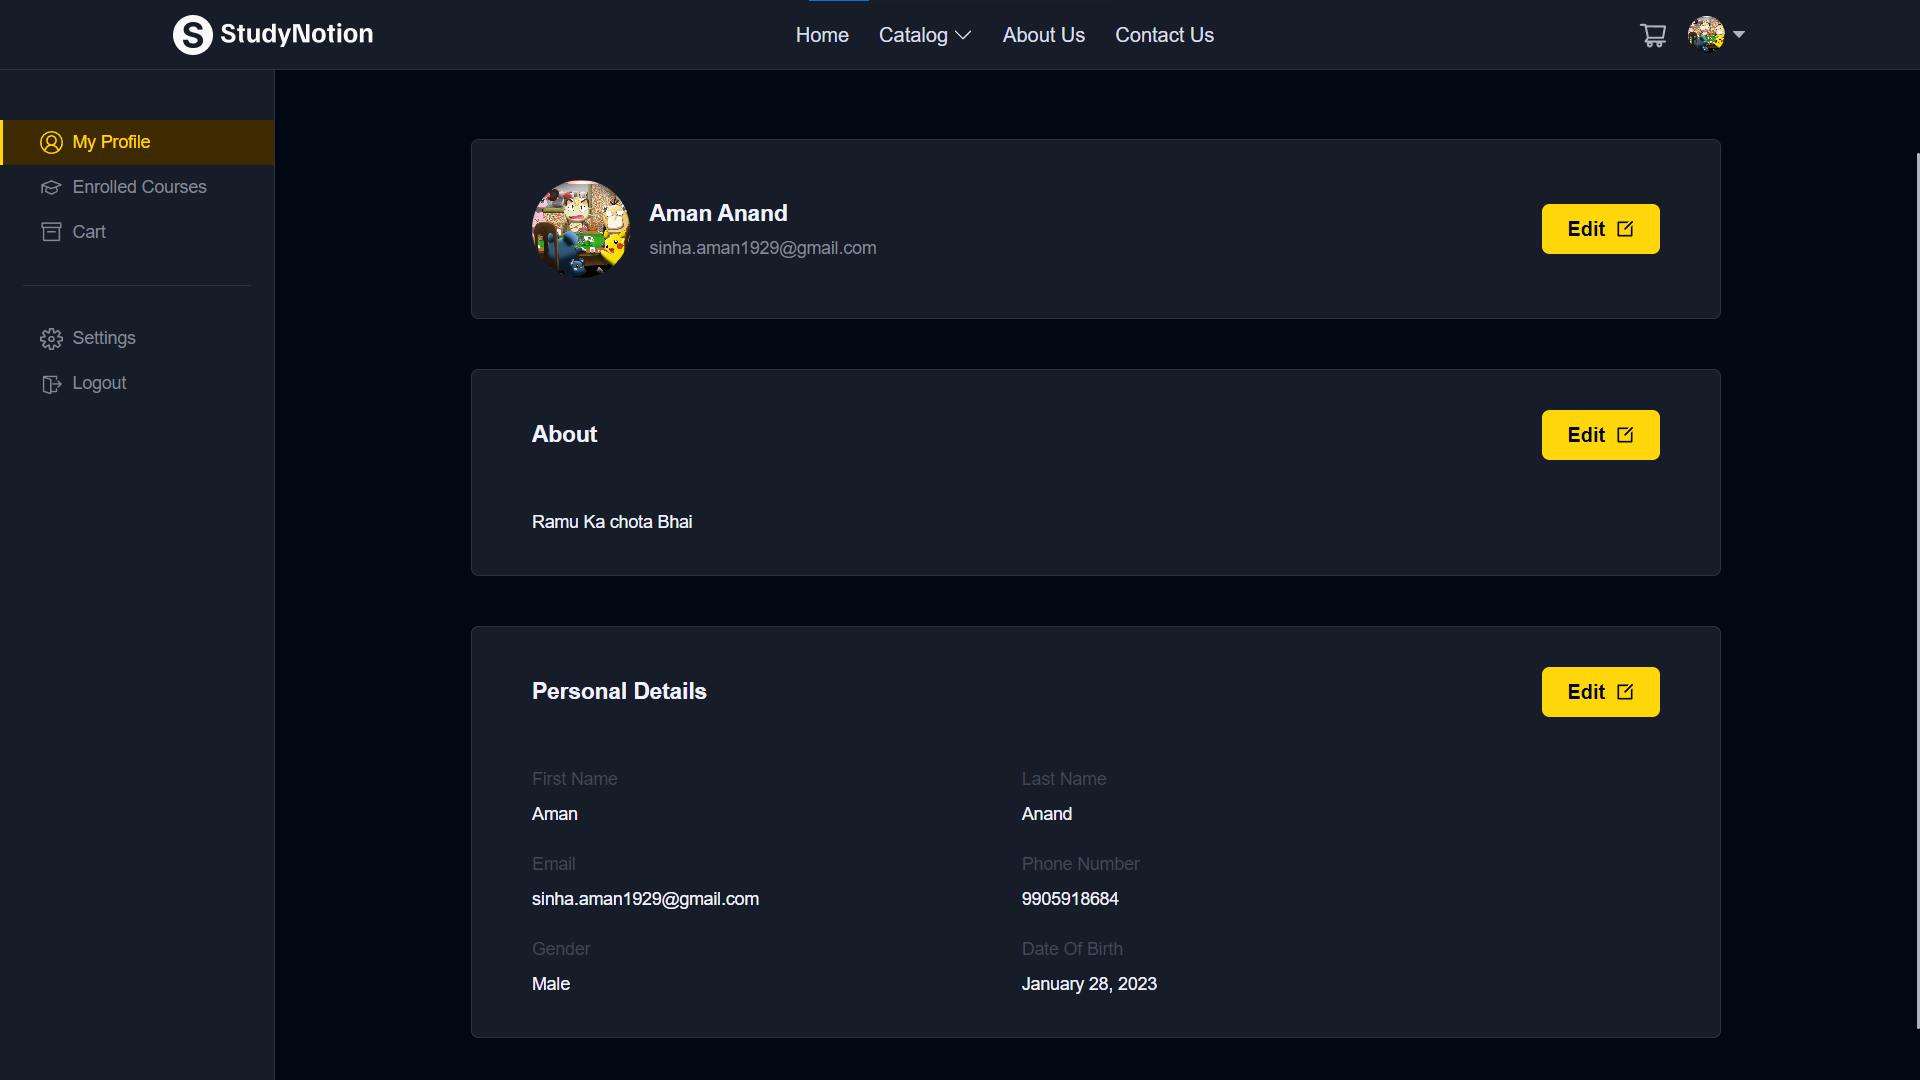
Task: Click the 'Date Of Birth' field label
Action: coord(1071,949)
